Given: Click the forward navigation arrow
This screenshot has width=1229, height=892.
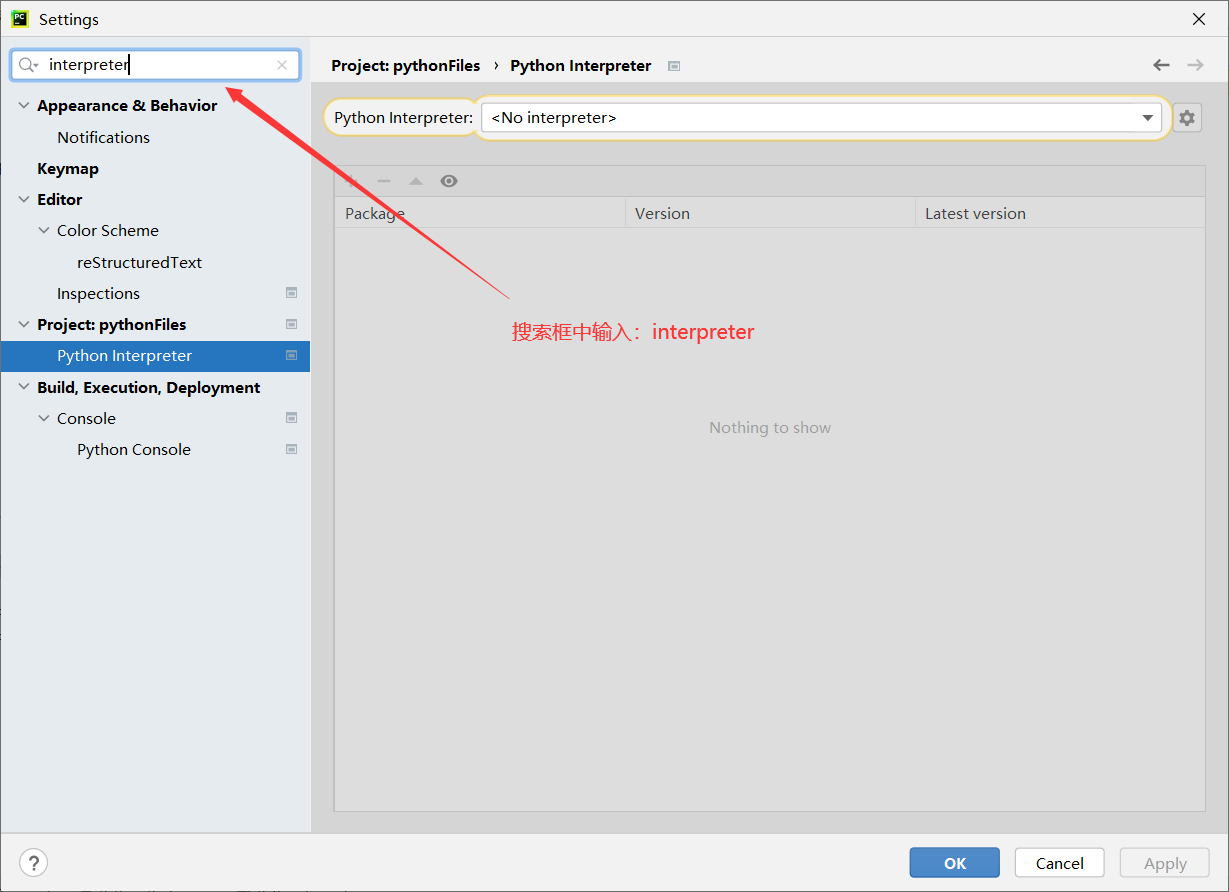Looking at the screenshot, I should tap(1195, 64).
